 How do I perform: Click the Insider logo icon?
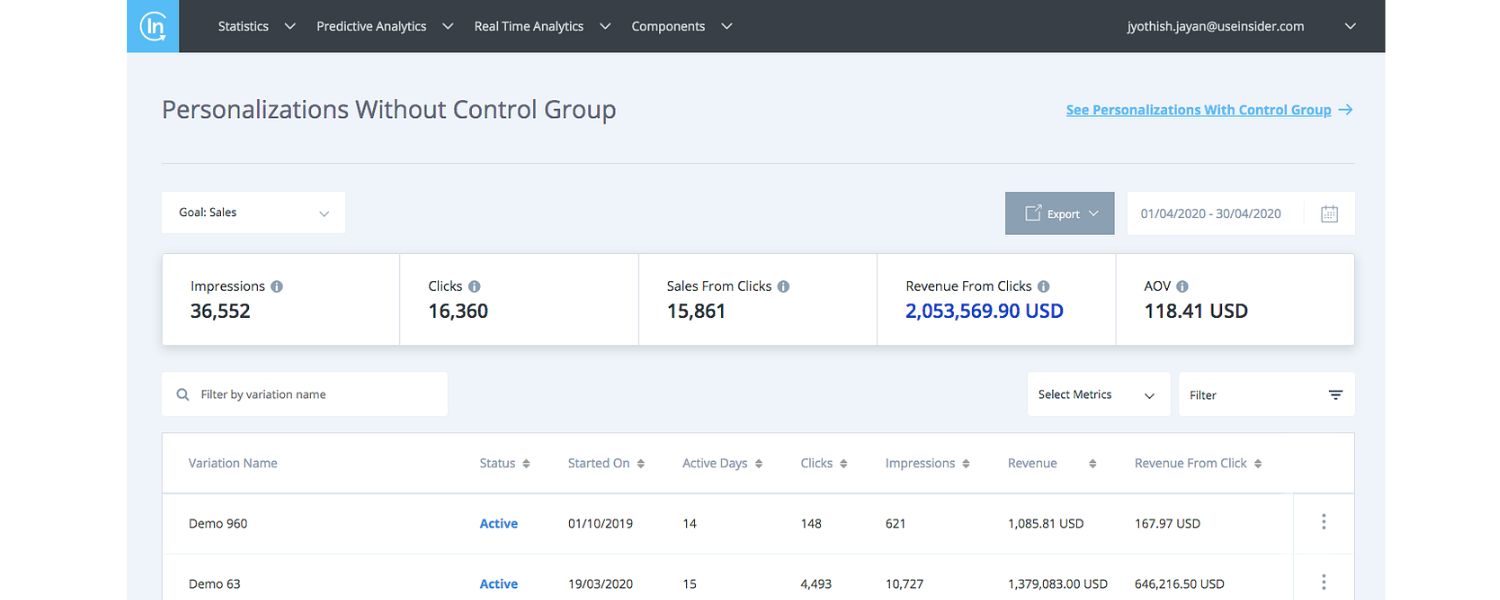tap(152, 25)
